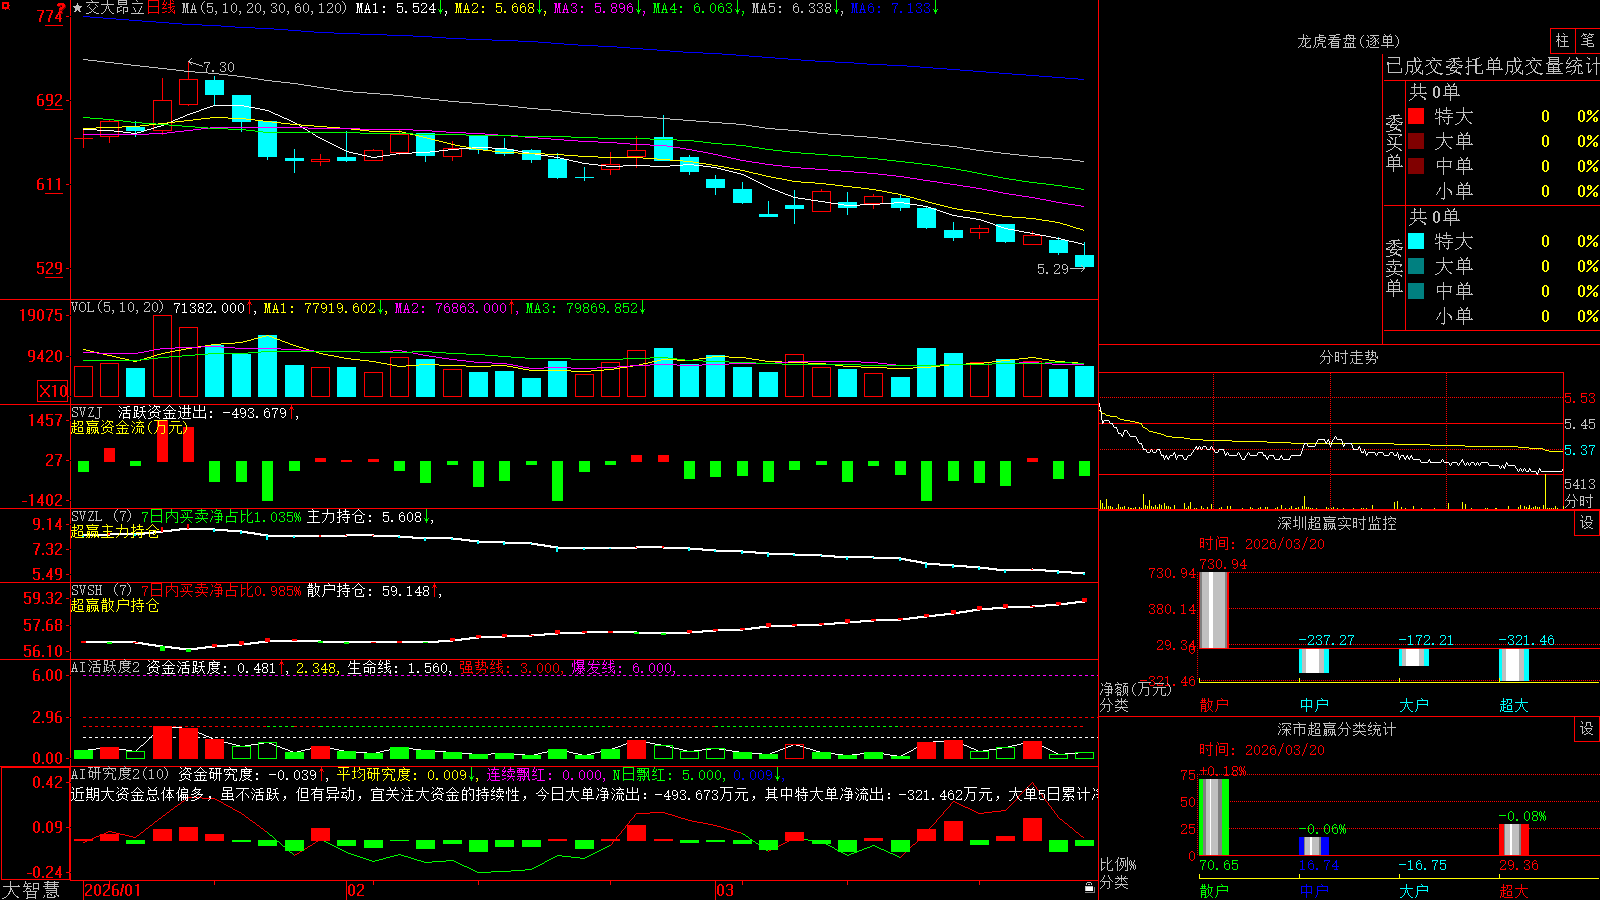Image resolution: width=1600 pixels, height=900 pixels.
Task: Click the lock icon at chart bottom
Action: (1090, 888)
